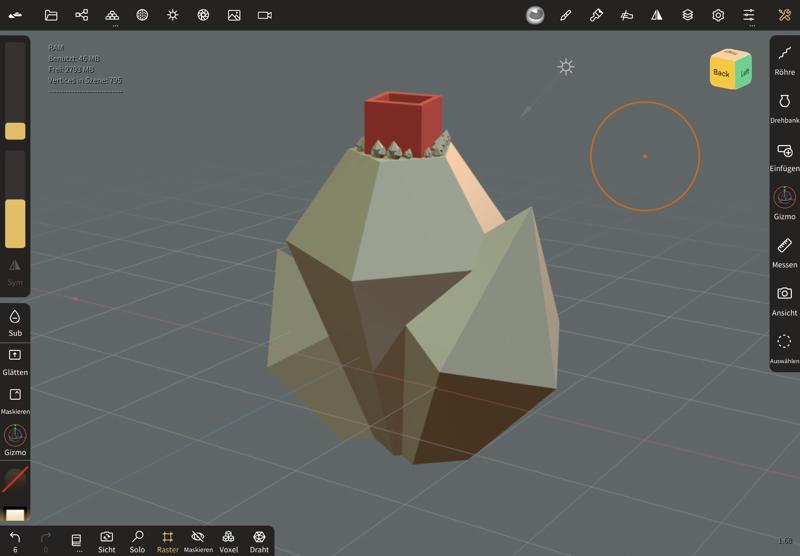Open the matcap Material sphere menu

[x=535, y=15]
